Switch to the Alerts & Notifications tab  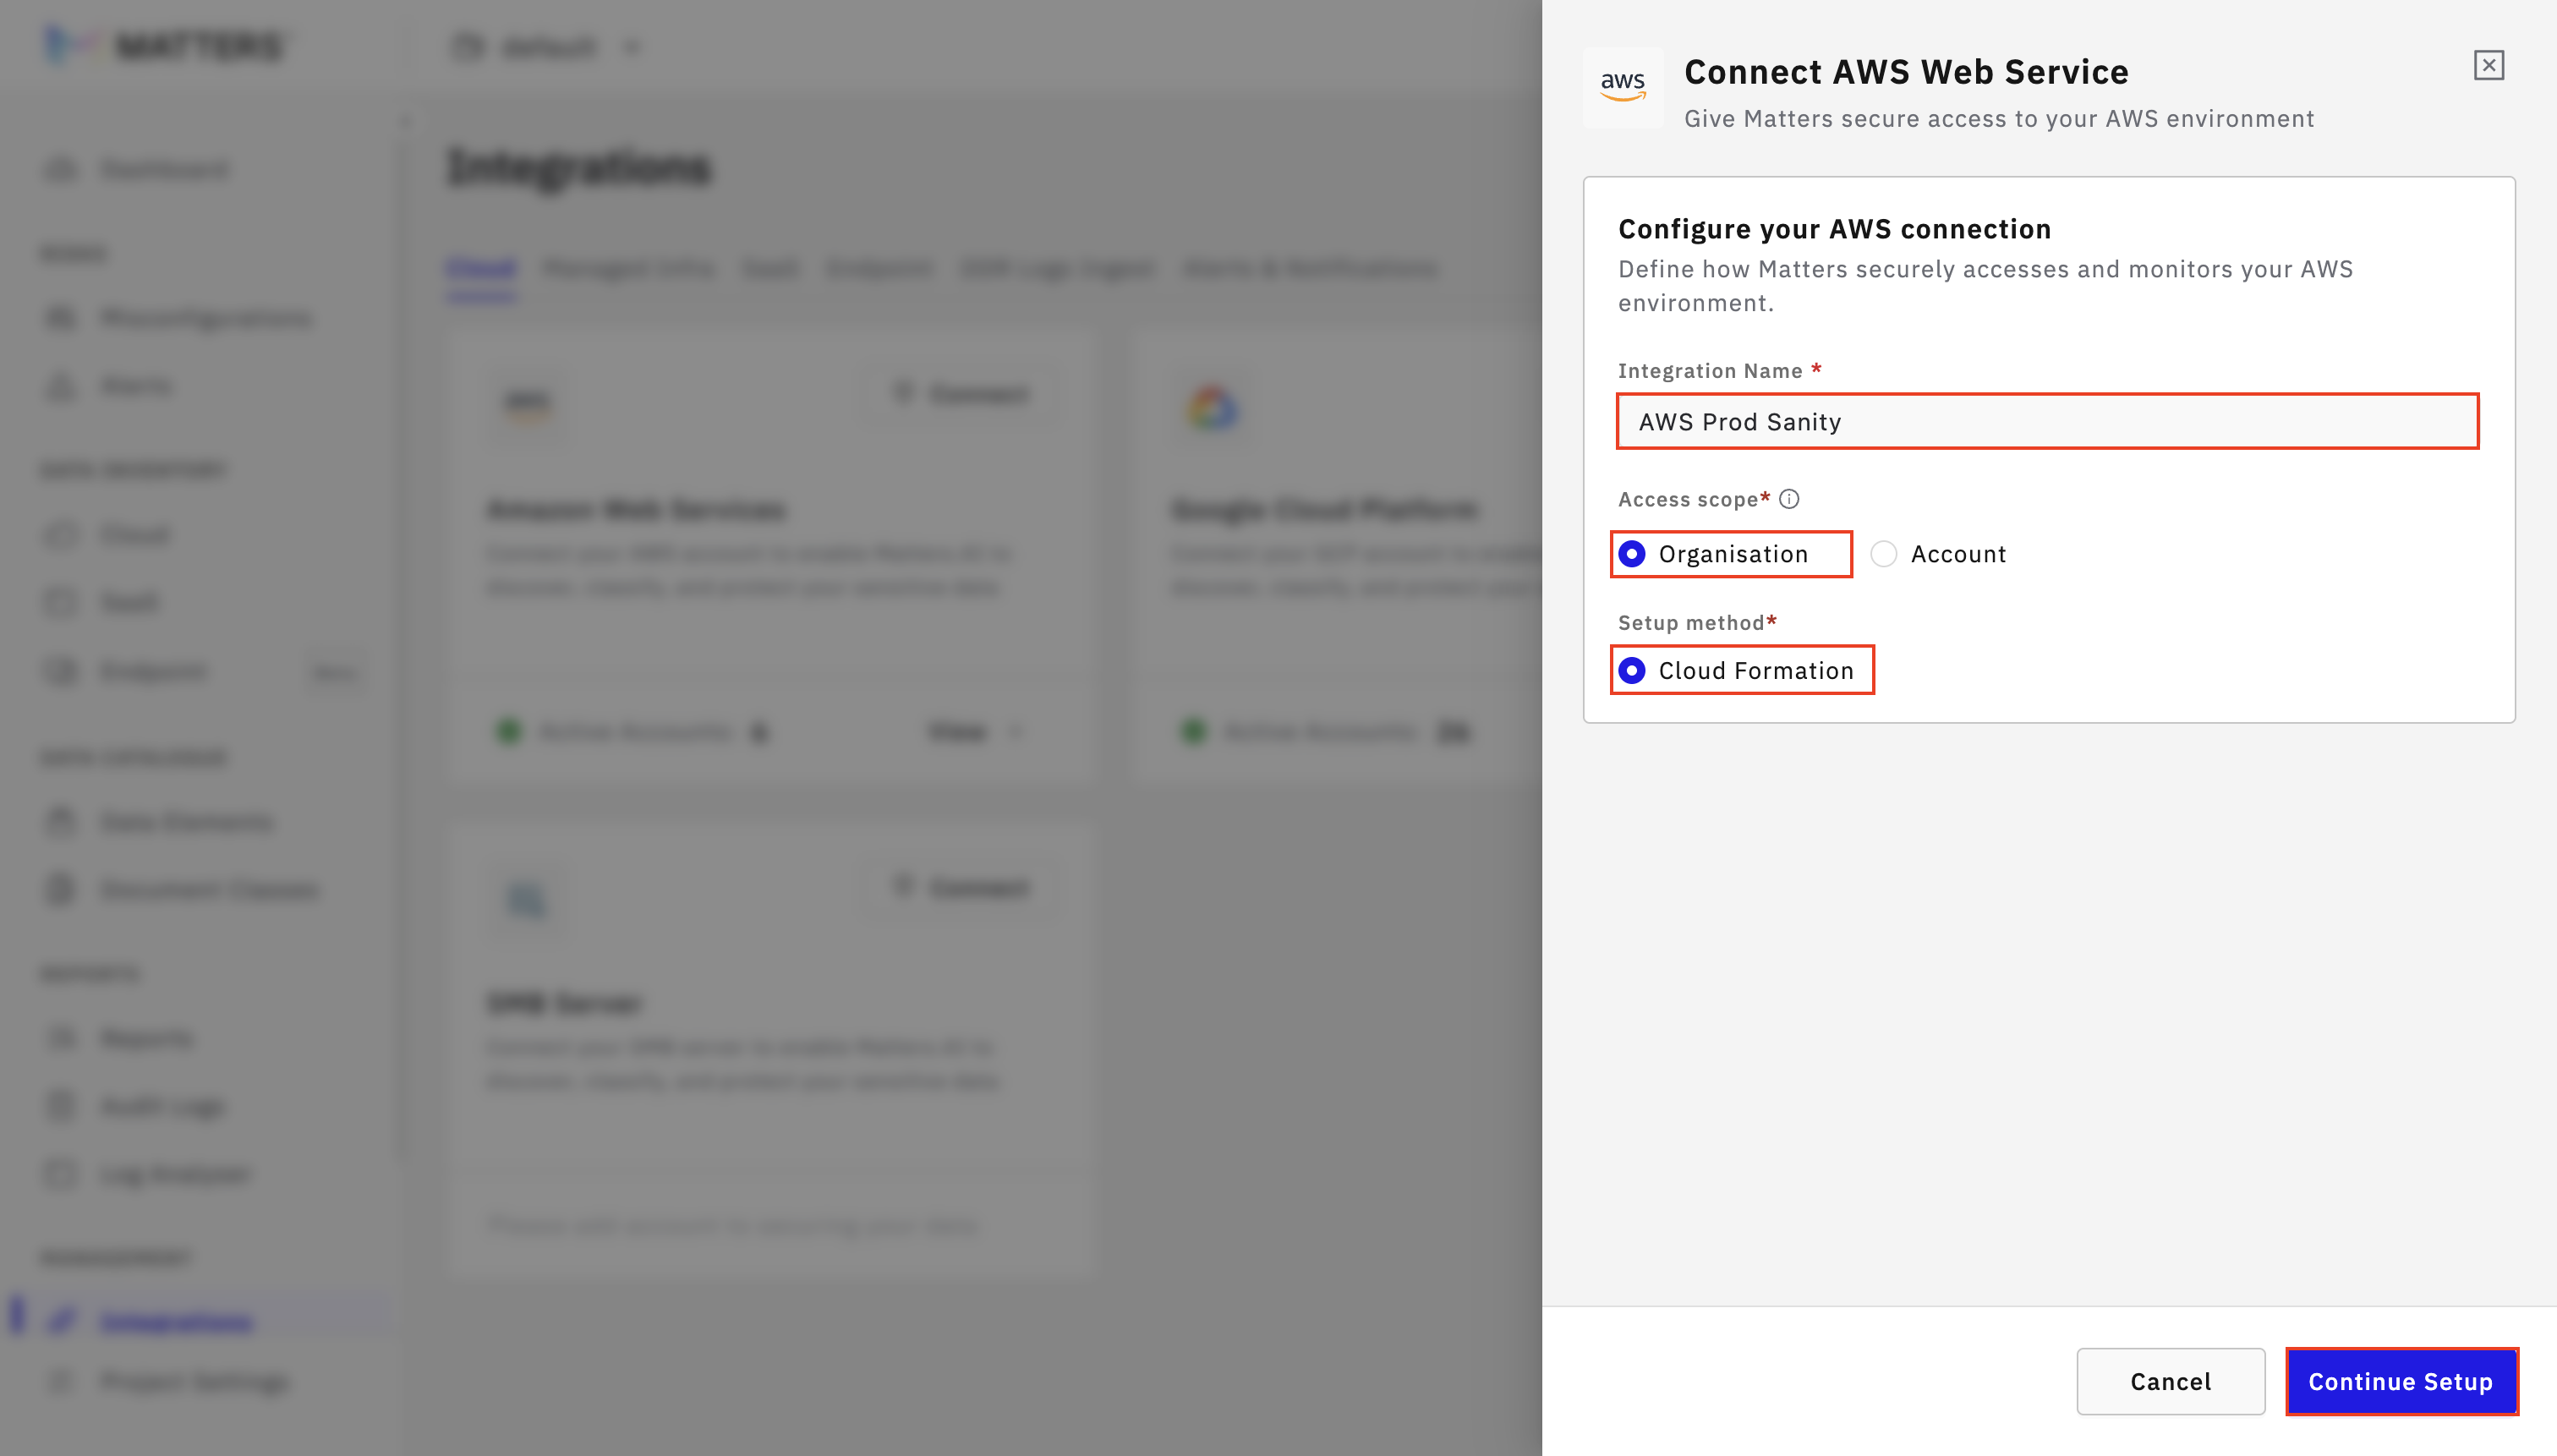[1310, 268]
